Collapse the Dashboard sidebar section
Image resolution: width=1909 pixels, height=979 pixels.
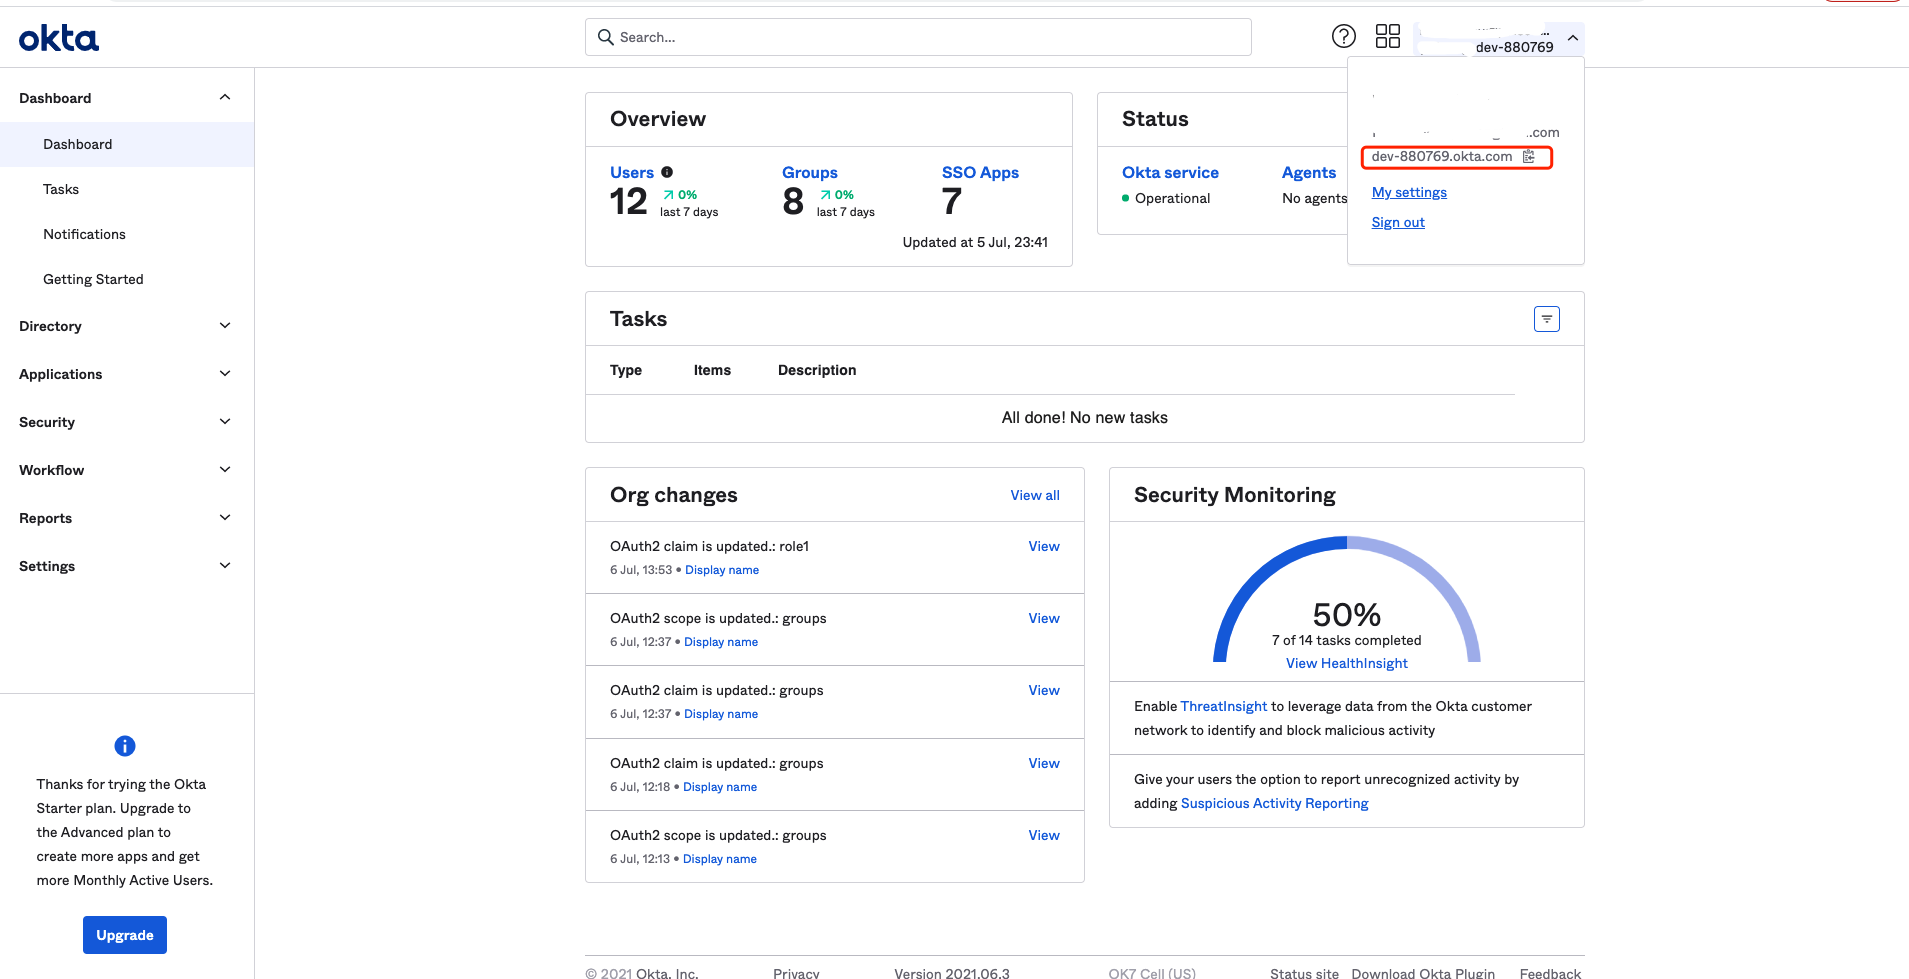[x=225, y=98]
